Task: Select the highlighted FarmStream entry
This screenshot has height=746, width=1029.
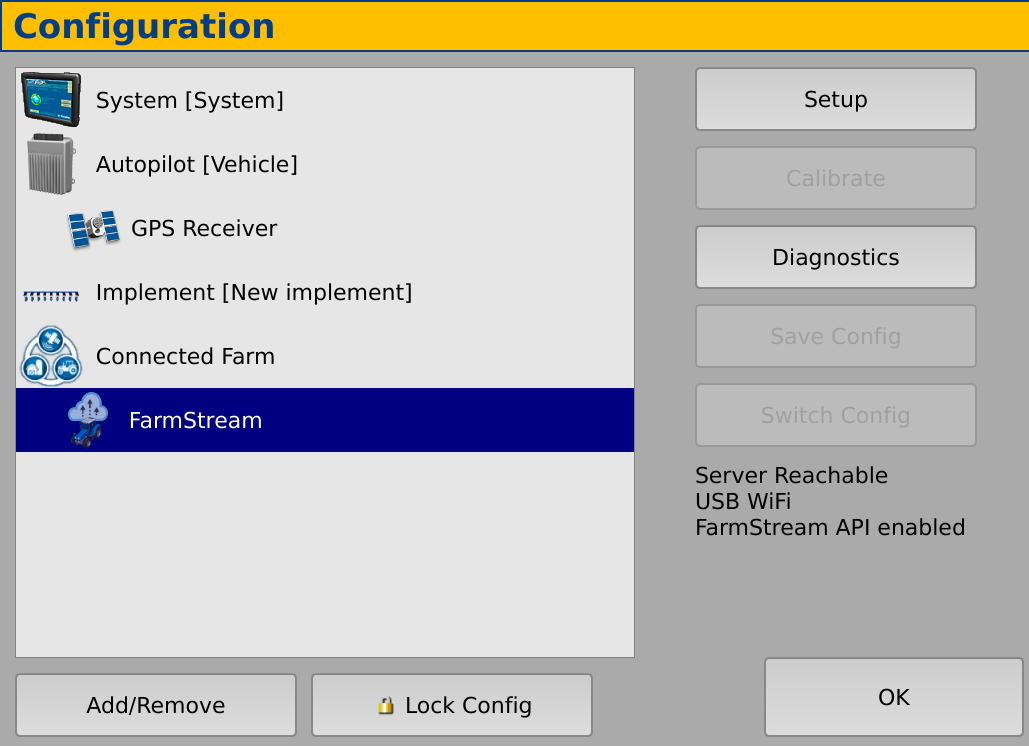Action: point(325,420)
